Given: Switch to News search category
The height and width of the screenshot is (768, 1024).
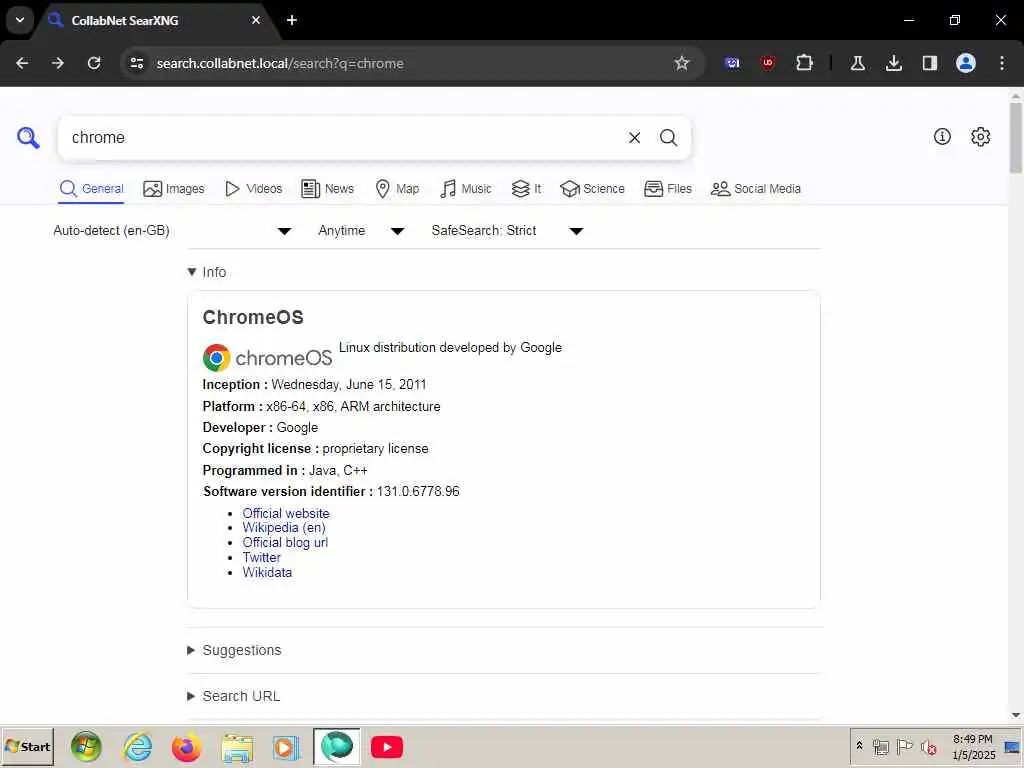Looking at the screenshot, I should click(327, 189).
